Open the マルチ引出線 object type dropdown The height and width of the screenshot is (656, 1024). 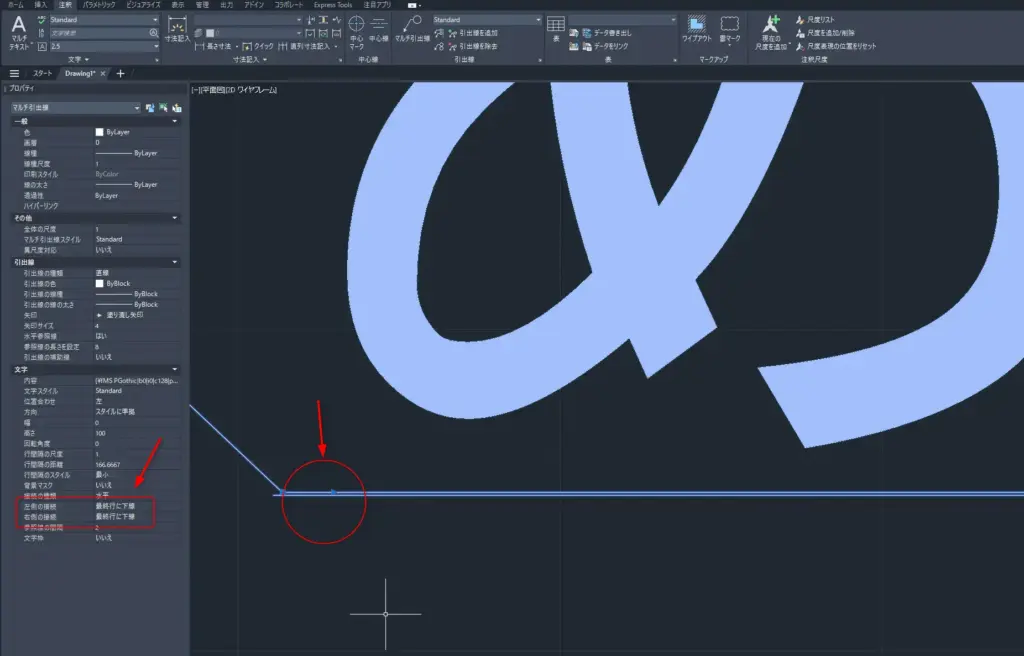136,107
